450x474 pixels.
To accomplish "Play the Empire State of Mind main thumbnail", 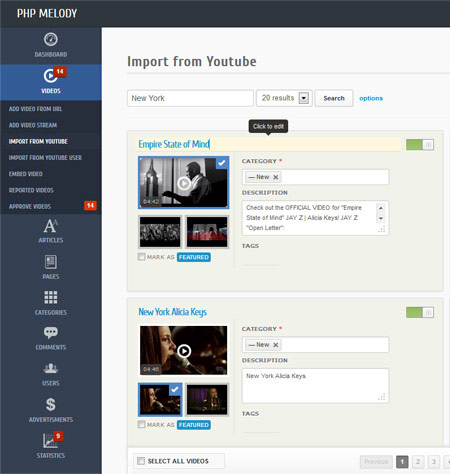I will pos(184,183).
